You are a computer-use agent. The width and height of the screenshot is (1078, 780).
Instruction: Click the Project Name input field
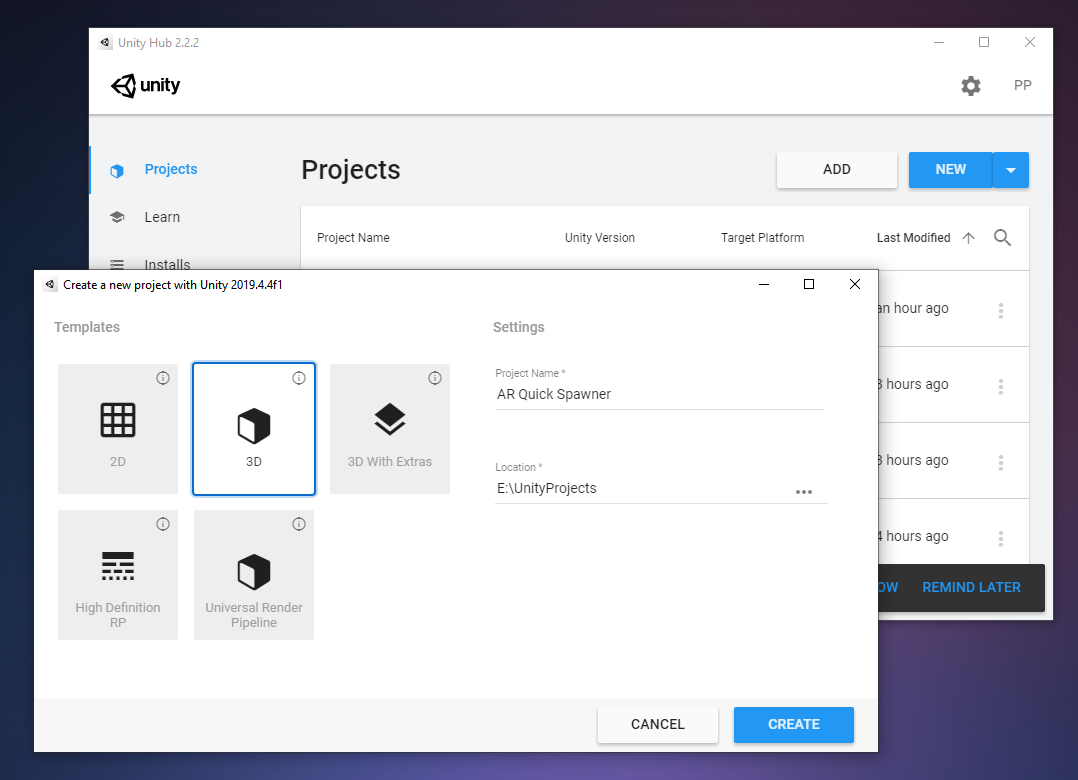tap(659, 394)
